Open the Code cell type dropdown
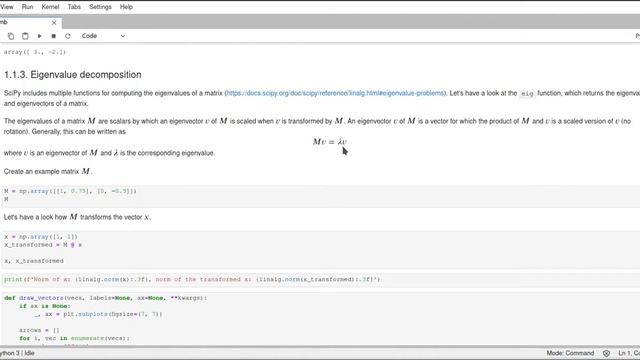Viewport: 640px width, 360px height. click(x=103, y=36)
